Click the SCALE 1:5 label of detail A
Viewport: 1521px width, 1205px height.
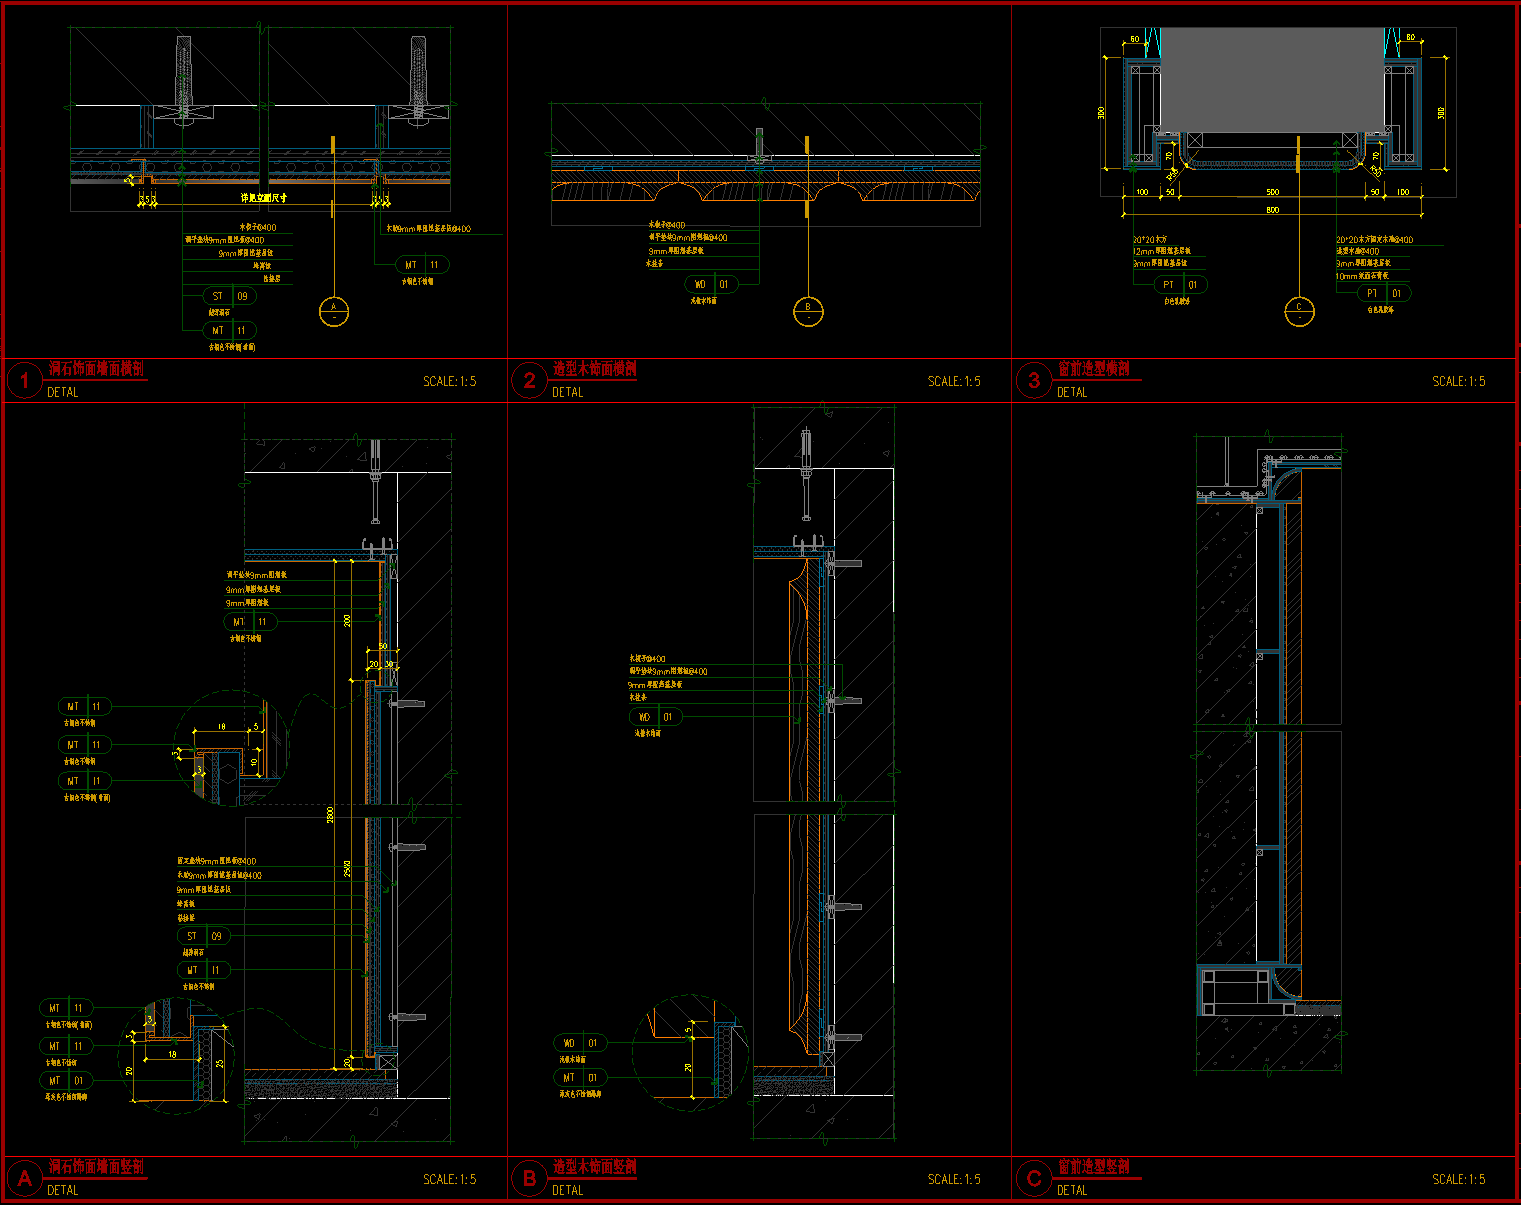(x=449, y=1179)
